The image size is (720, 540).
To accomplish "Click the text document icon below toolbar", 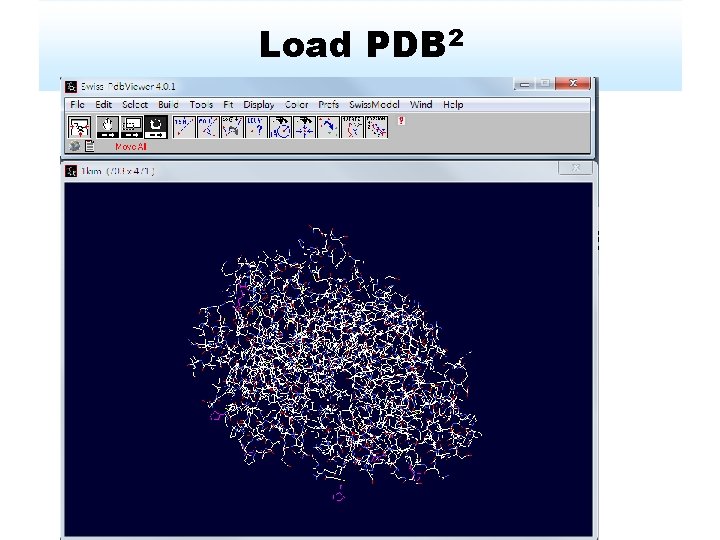I will 90,146.
